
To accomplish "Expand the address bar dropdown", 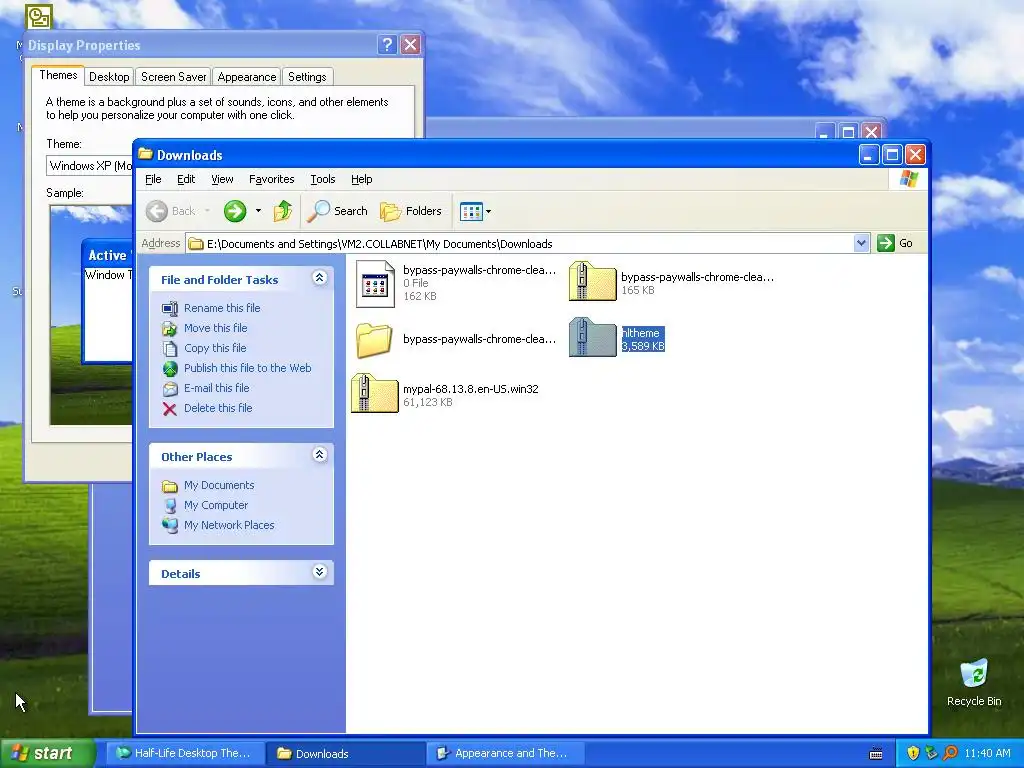I will coord(861,243).
